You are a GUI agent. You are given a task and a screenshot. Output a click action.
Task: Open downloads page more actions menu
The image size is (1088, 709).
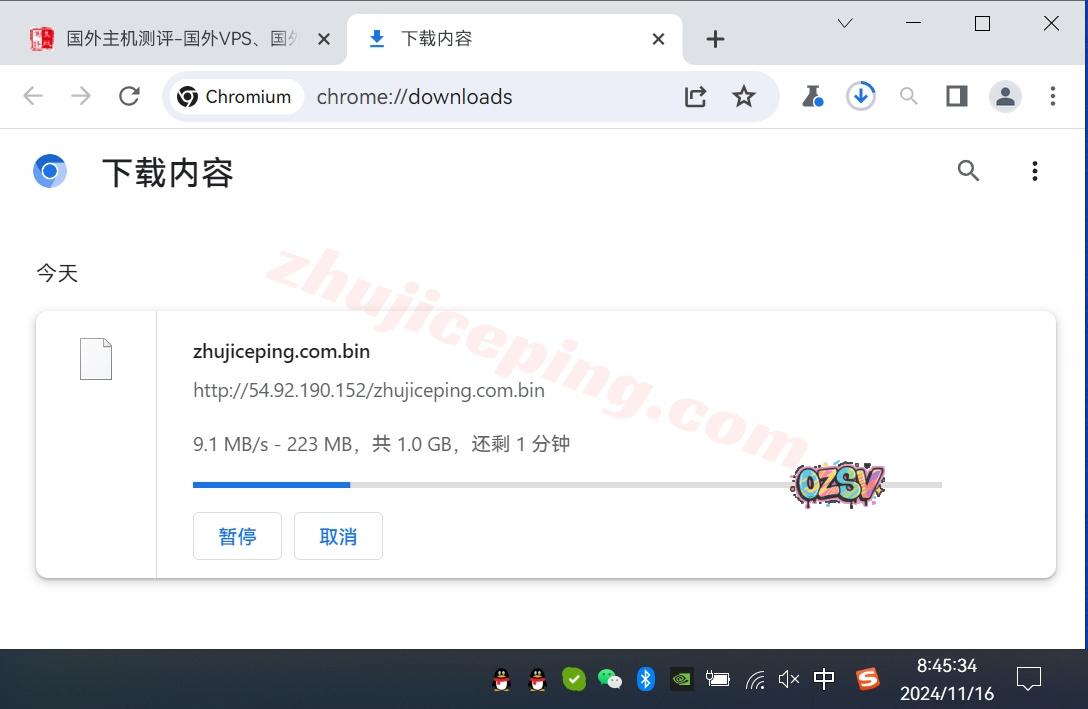tap(1034, 171)
